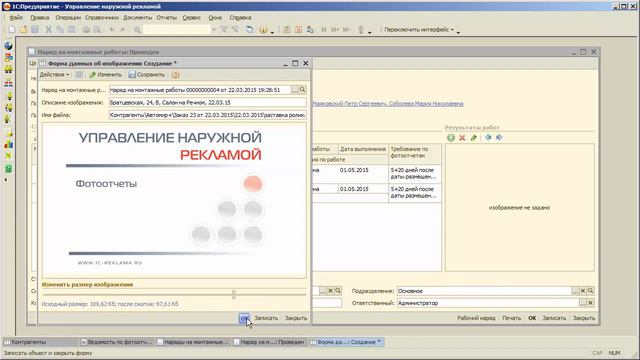Expand small arrow after toolbar Help icon
The image size is (640, 360).
tap(272, 31)
